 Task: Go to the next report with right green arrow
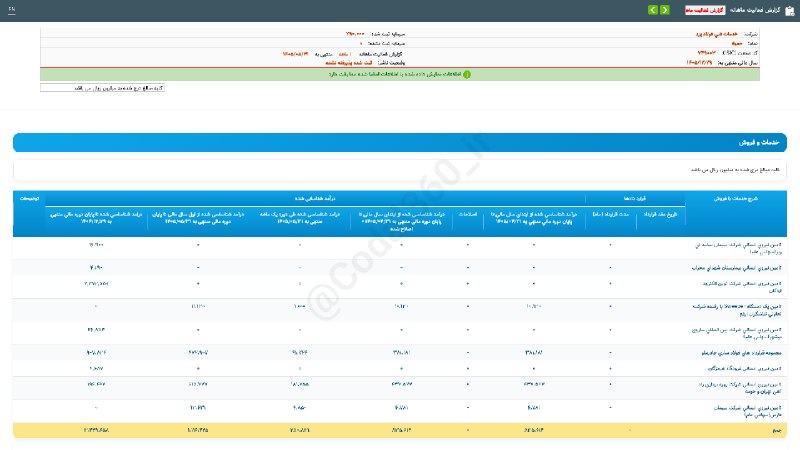(x=665, y=10)
